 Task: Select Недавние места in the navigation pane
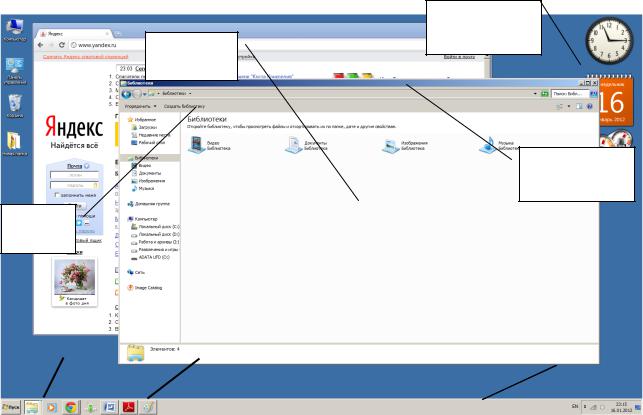pyautogui.click(x=150, y=135)
